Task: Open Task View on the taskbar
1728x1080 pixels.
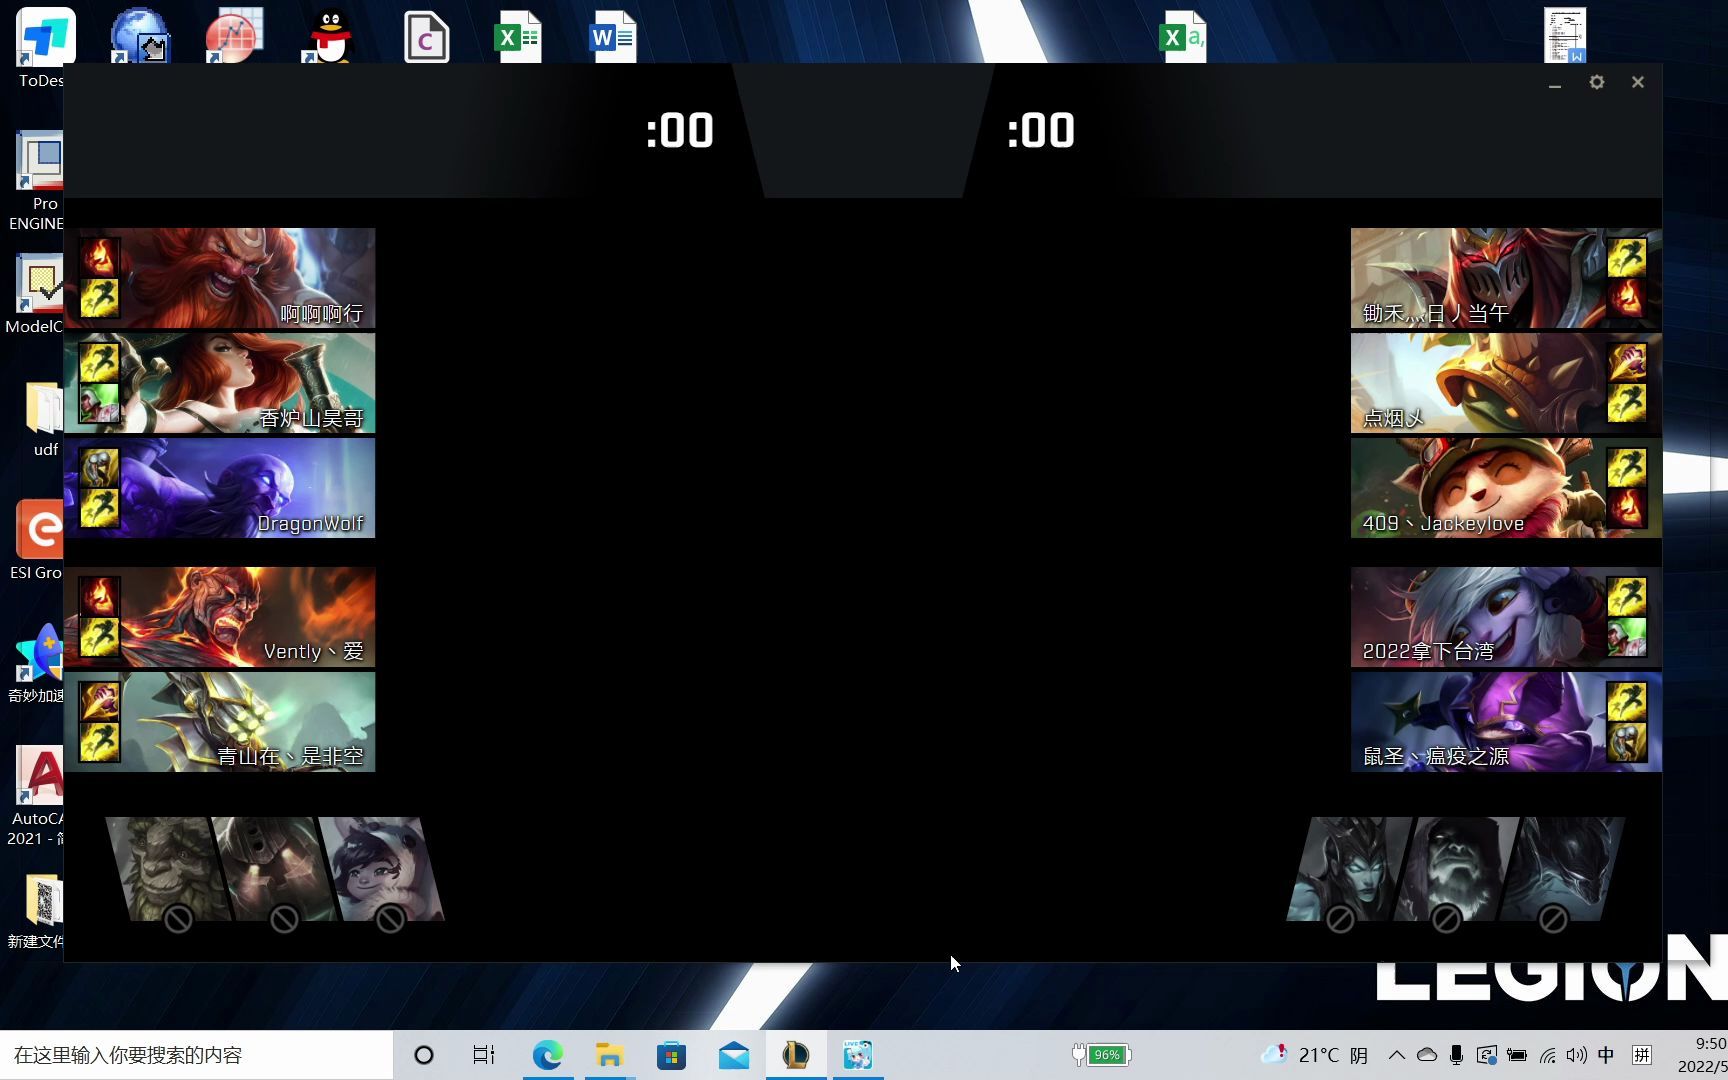Action: 484,1055
